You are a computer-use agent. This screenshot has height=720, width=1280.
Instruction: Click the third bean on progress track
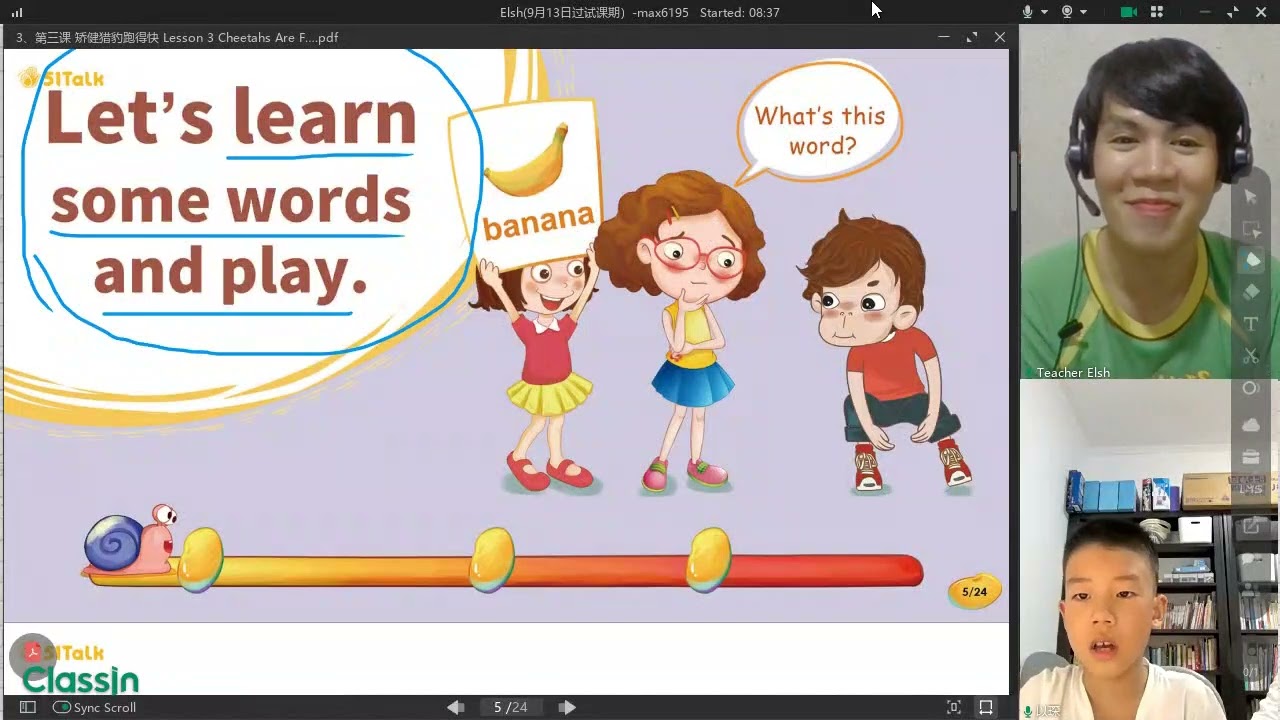(708, 559)
